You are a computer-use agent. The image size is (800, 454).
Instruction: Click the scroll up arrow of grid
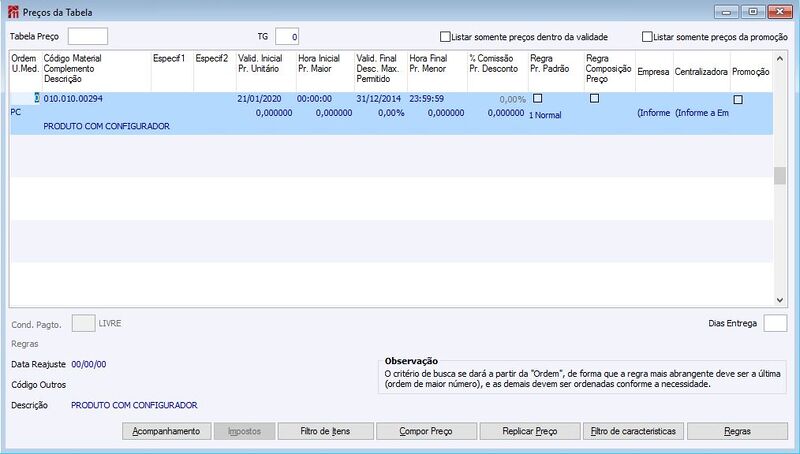click(x=780, y=59)
